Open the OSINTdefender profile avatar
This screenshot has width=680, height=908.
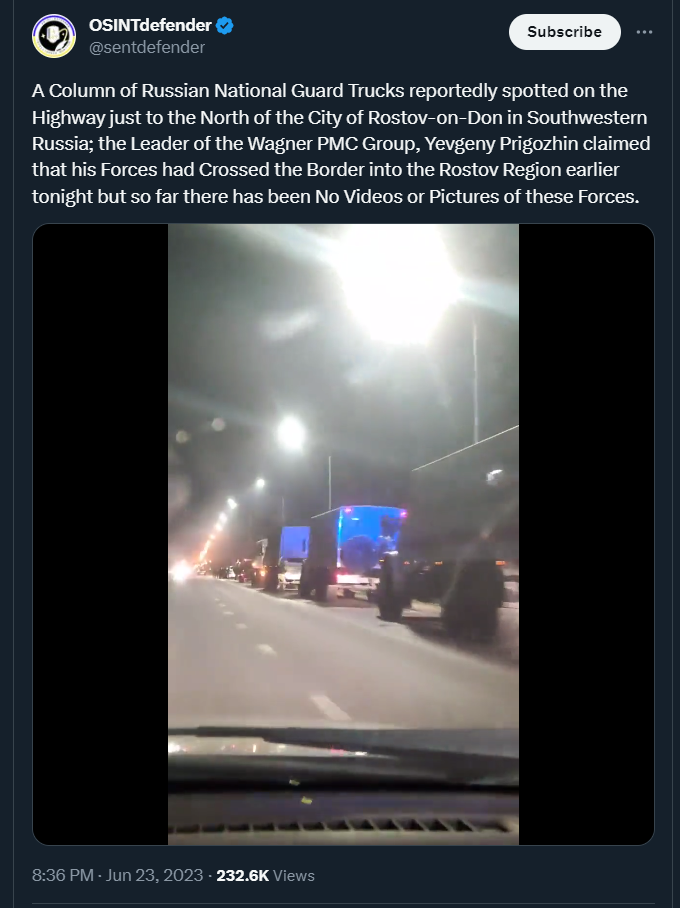click(54, 36)
